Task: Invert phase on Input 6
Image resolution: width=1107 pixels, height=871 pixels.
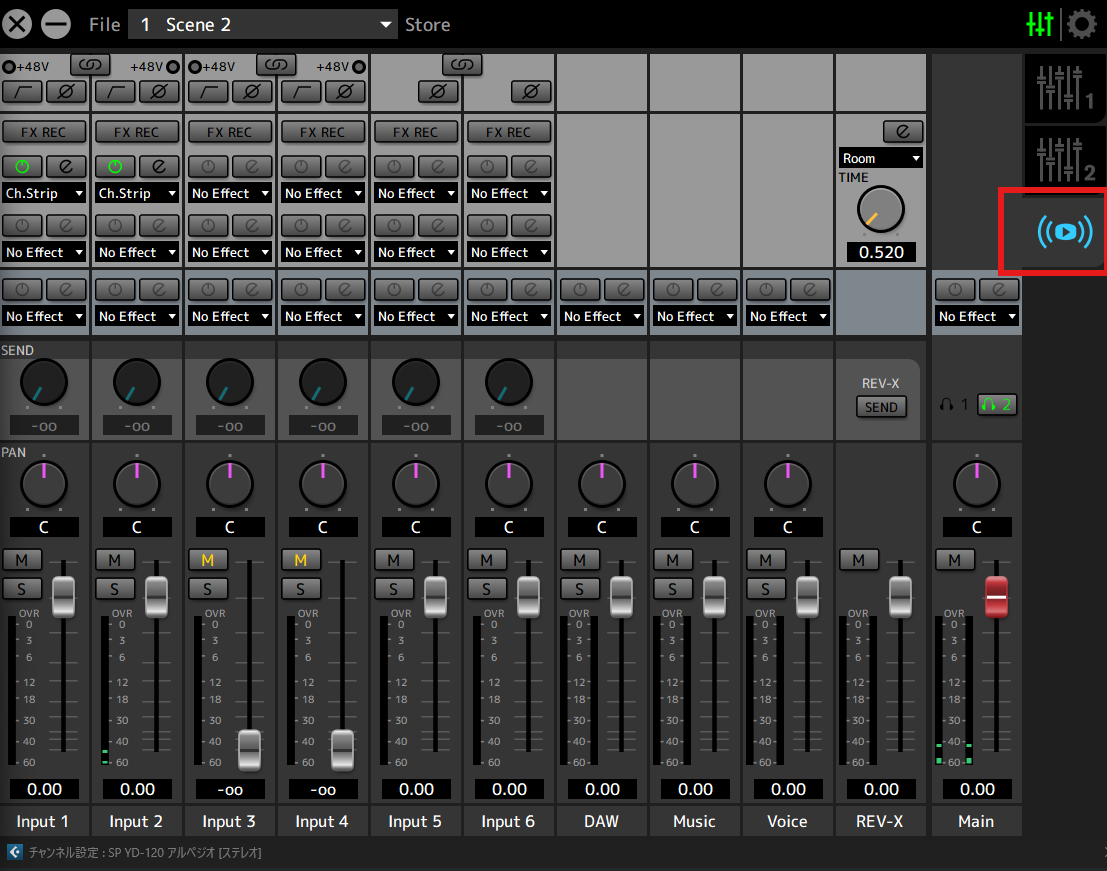Action: click(531, 91)
